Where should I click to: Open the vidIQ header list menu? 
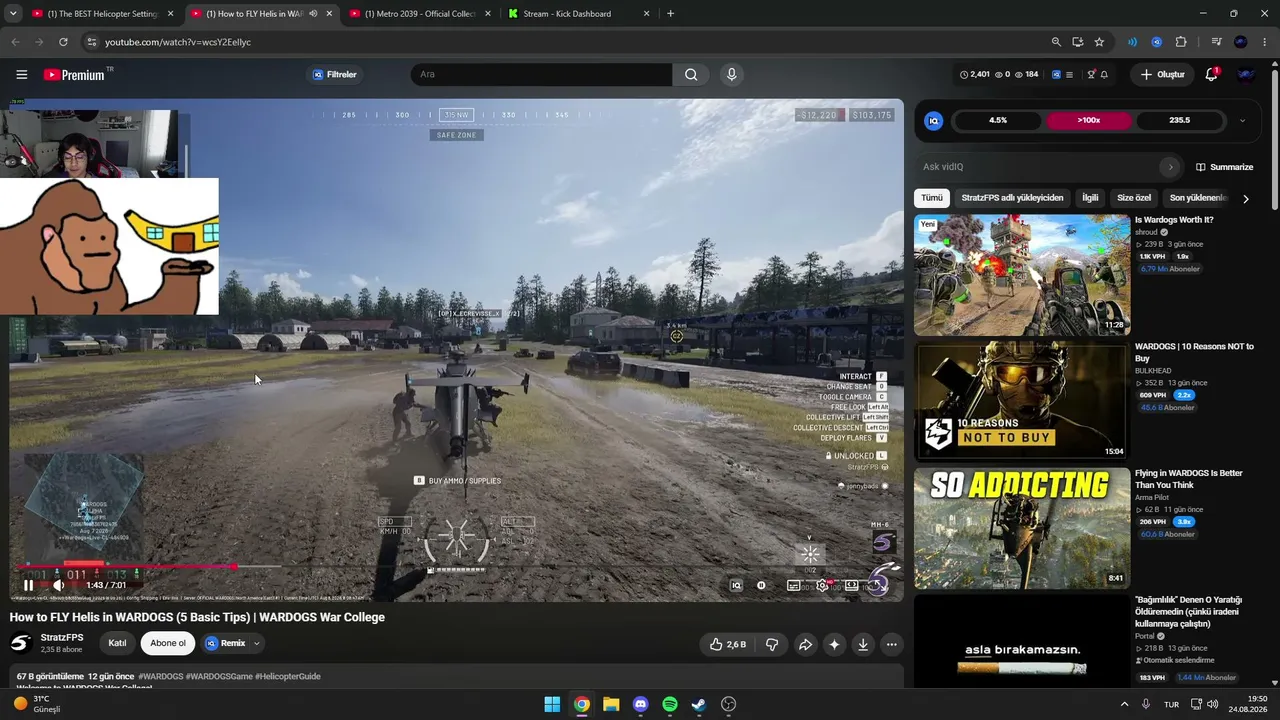point(1069,75)
